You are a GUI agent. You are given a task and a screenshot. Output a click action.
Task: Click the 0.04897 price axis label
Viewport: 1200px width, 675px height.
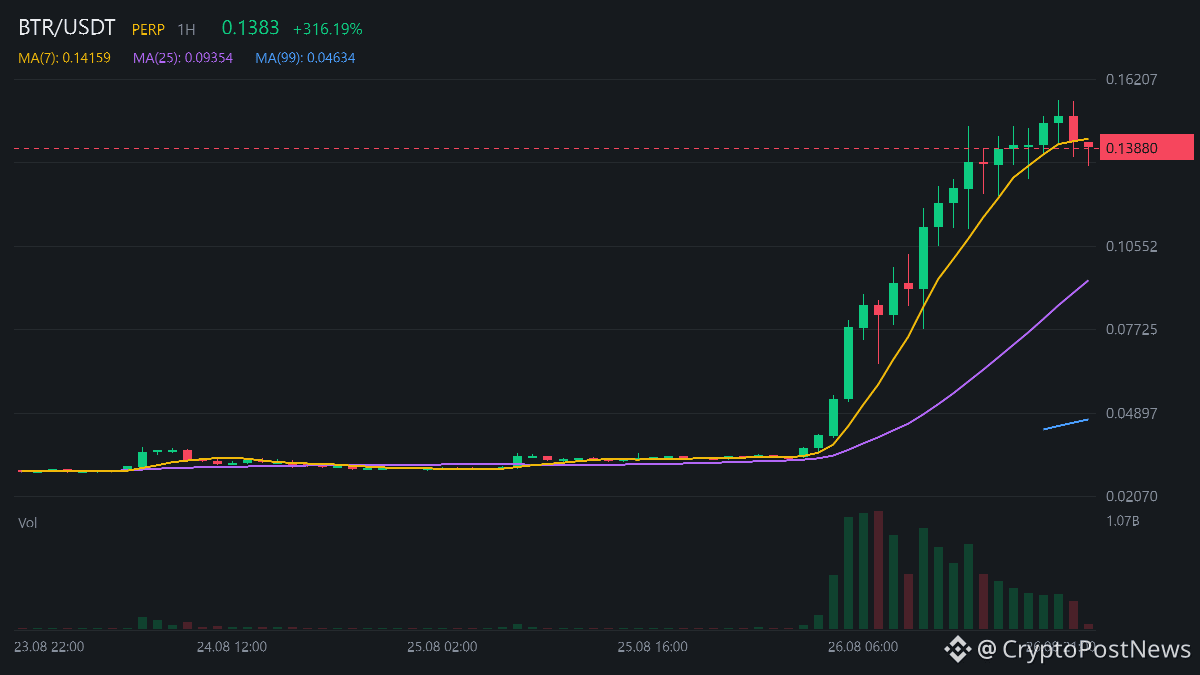tap(1131, 413)
